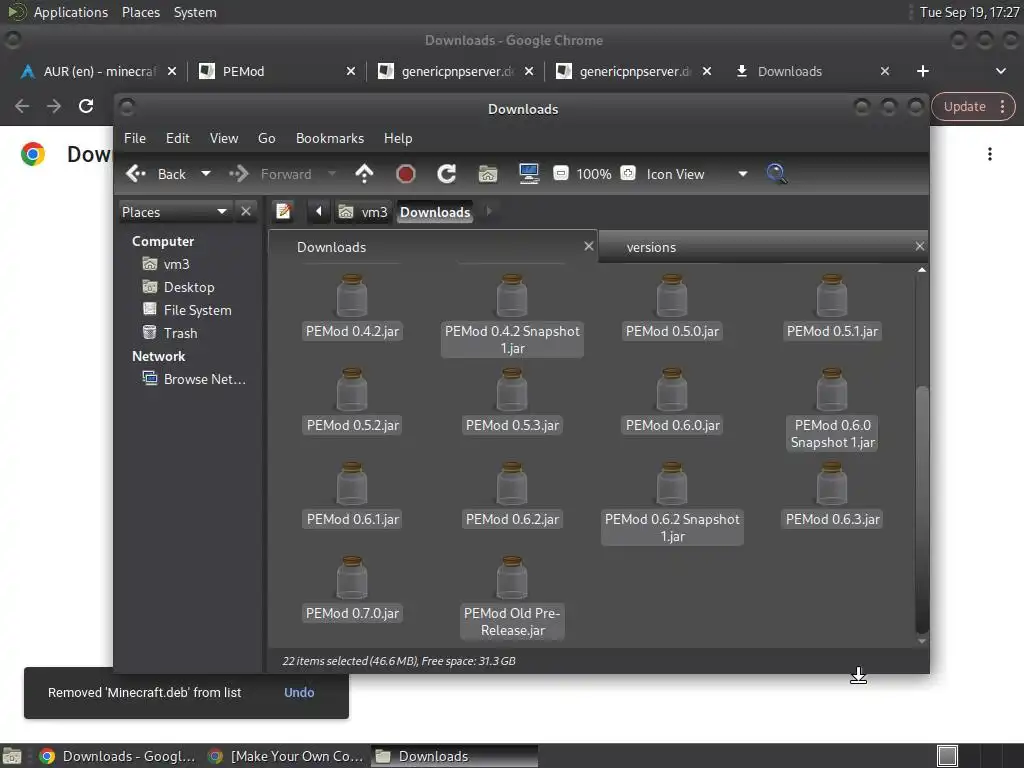Screen dimensions: 1024x768
Task: Open the Applications panel menu
Action: point(71,12)
